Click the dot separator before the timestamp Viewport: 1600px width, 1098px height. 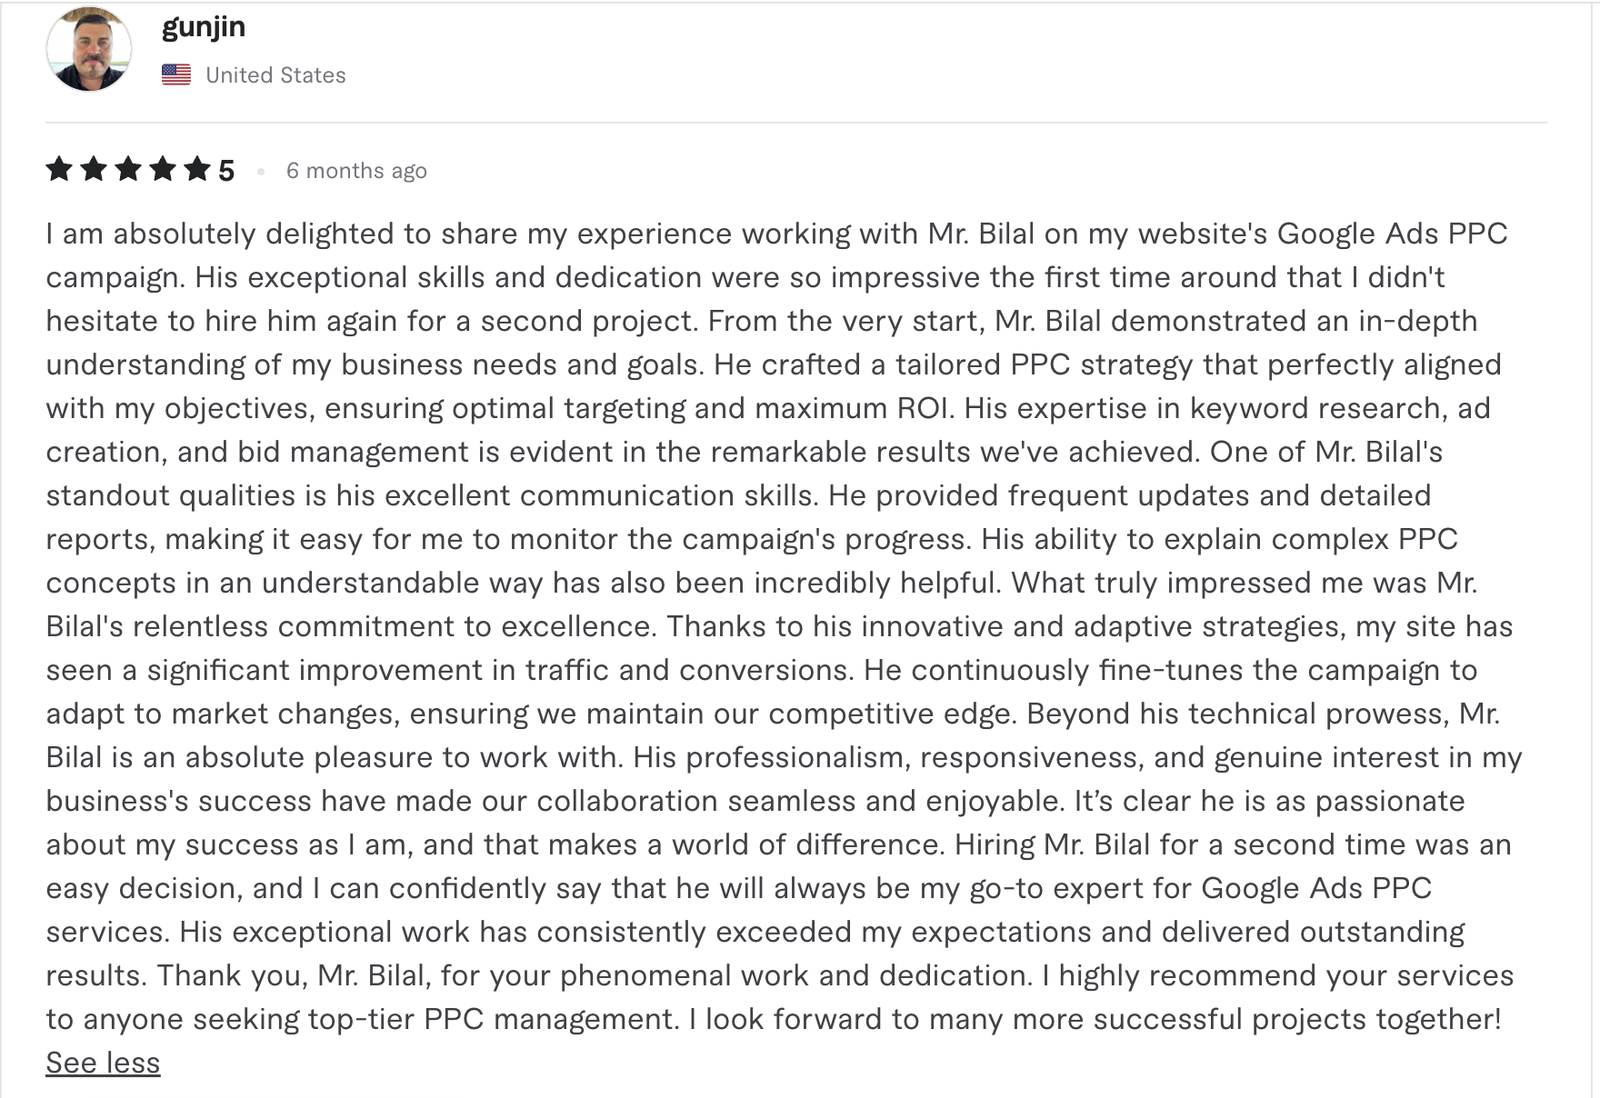coord(260,172)
